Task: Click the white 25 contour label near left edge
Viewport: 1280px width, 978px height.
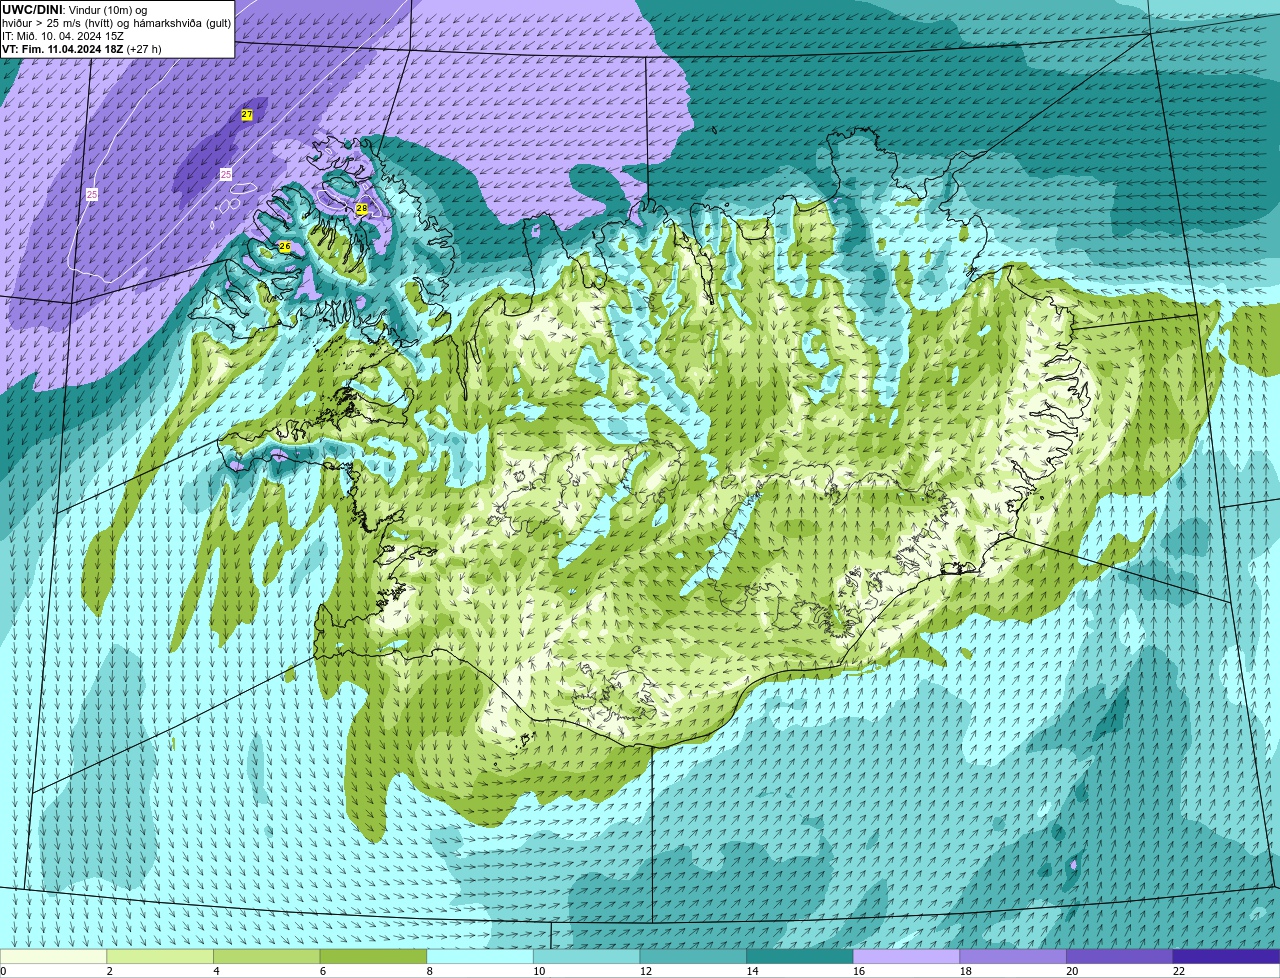Action: (x=92, y=194)
